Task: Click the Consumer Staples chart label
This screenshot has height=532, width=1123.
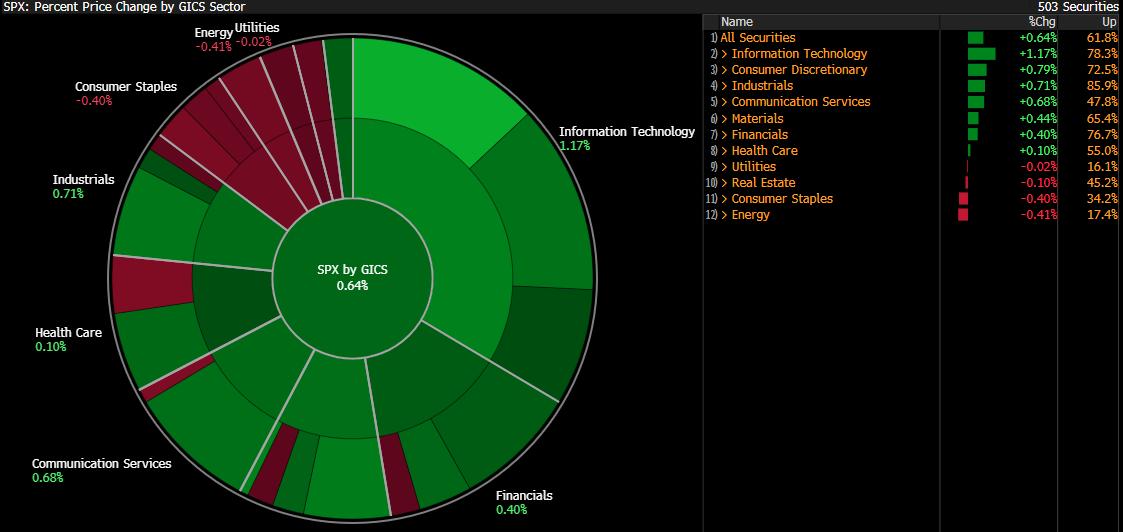Action: 126,87
